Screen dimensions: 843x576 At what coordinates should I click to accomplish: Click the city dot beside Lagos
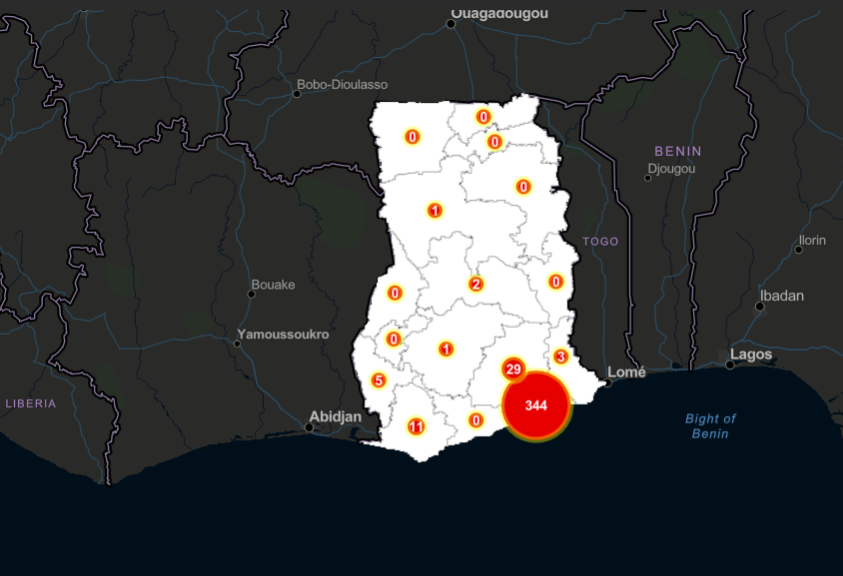730,365
